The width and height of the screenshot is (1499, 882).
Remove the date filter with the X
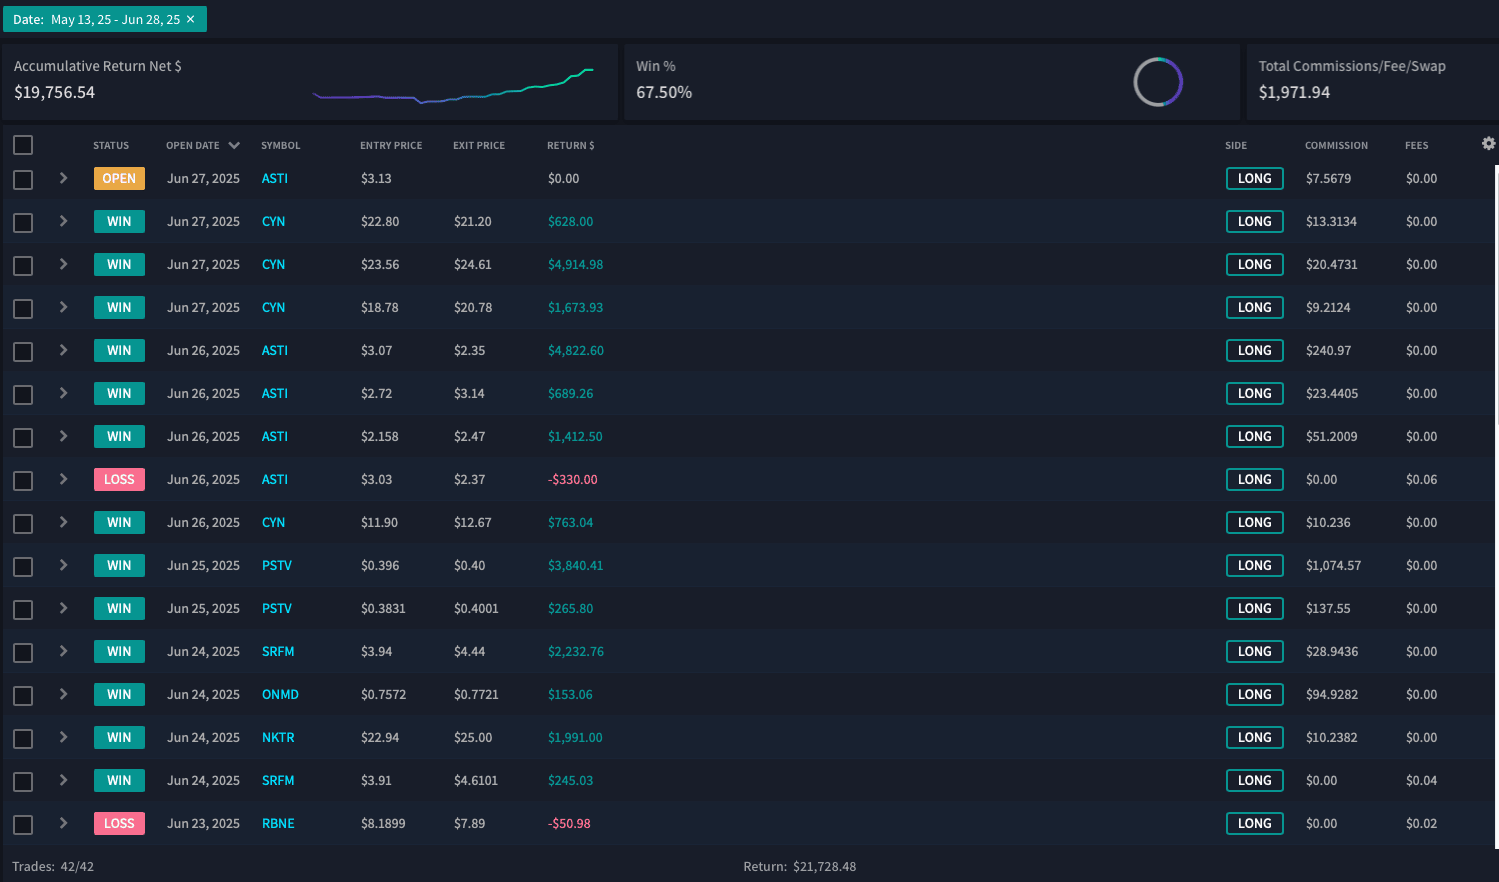[190, 19]
